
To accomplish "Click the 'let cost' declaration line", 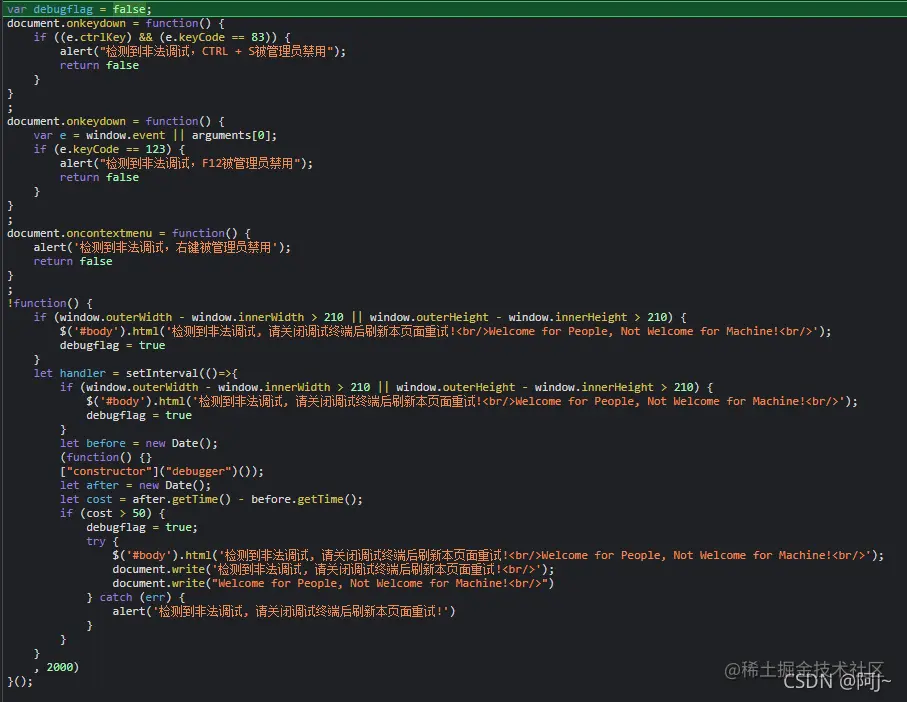I will [211, 500].
